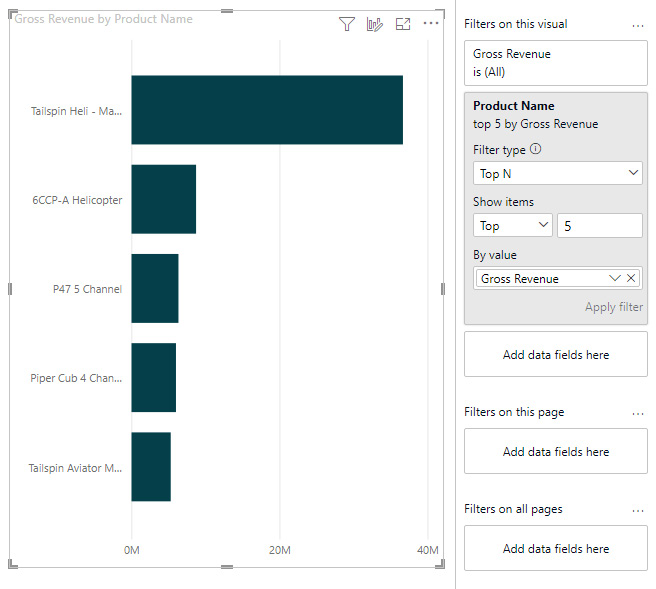Remove Gross Revenue from By value field
The height and width of the screenshot is (589, 656).
(x=631, y=278)
